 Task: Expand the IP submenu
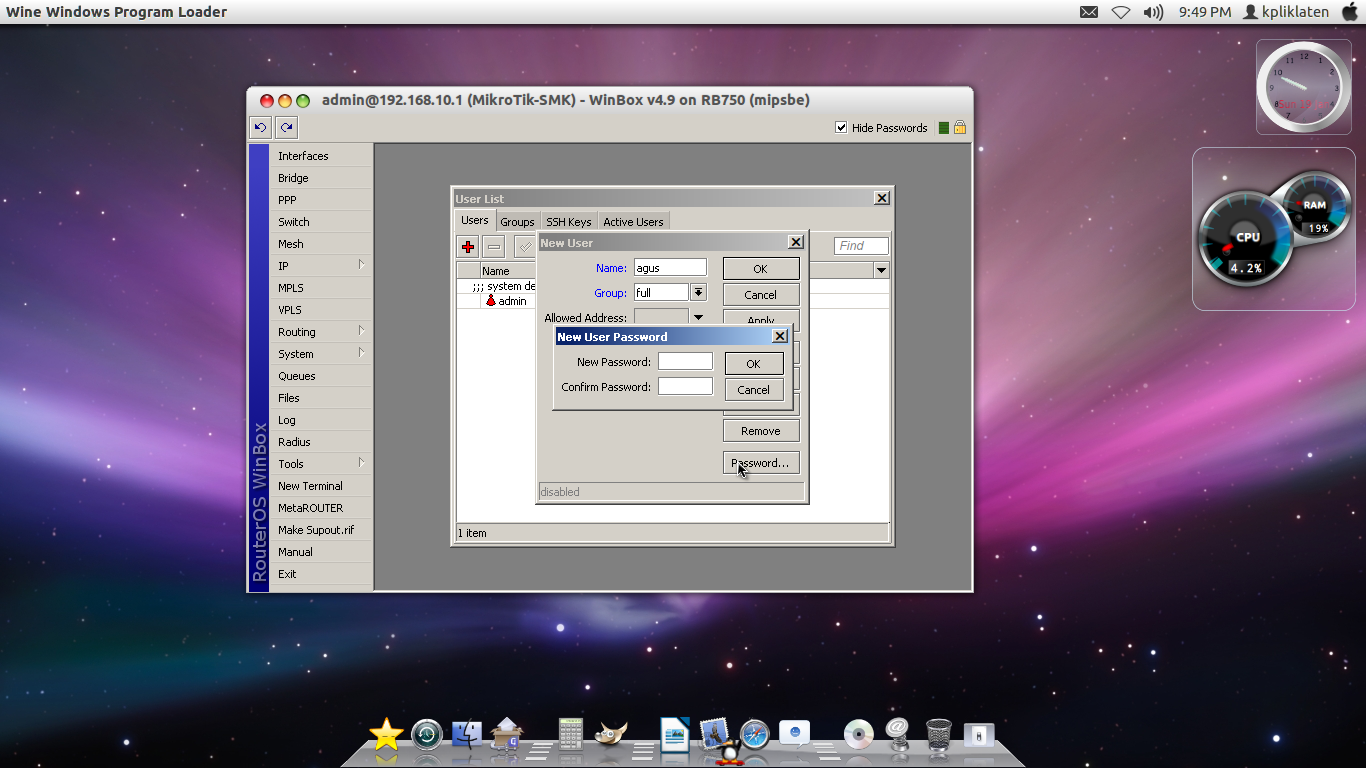pos(361,265)
